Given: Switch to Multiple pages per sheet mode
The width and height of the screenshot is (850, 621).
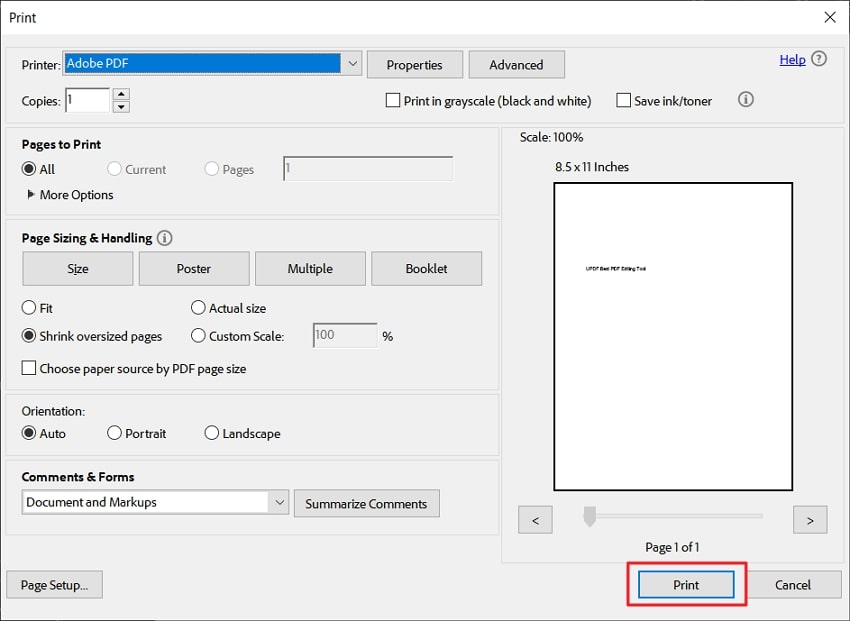Looking at the screenshot, I should coord(310,268).
